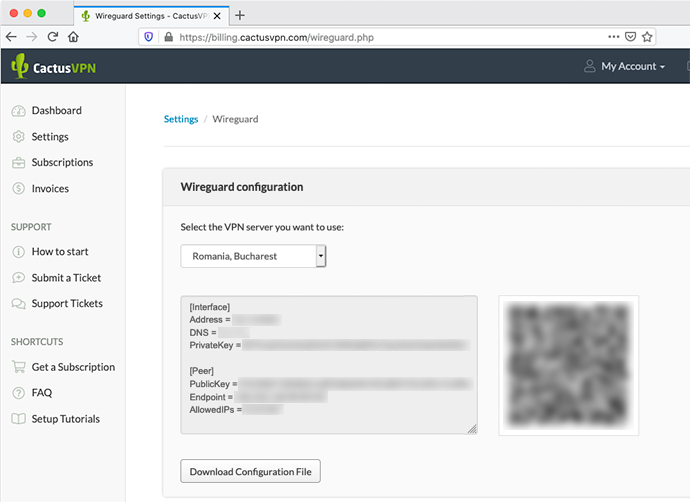Click Download Configuration File button
The image size is (690, 502).
(x=250, y=471)
